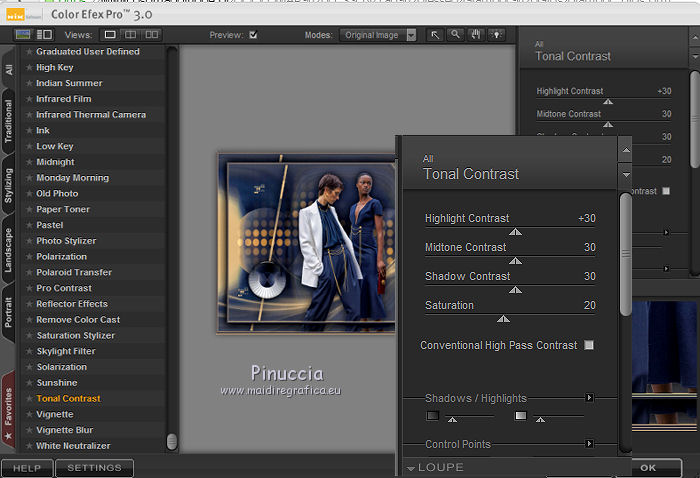Click the star beside Infrared Film
The width and height of the screenshot is (700, 478).
pos(29,99)
